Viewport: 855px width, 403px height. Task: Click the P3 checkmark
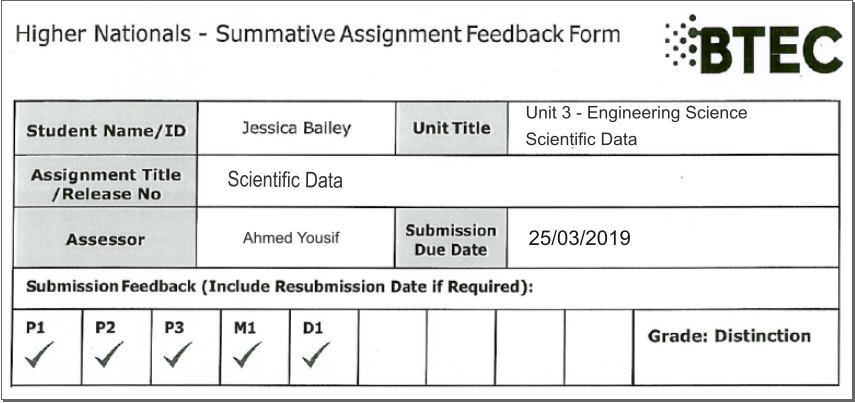point(177,353)
